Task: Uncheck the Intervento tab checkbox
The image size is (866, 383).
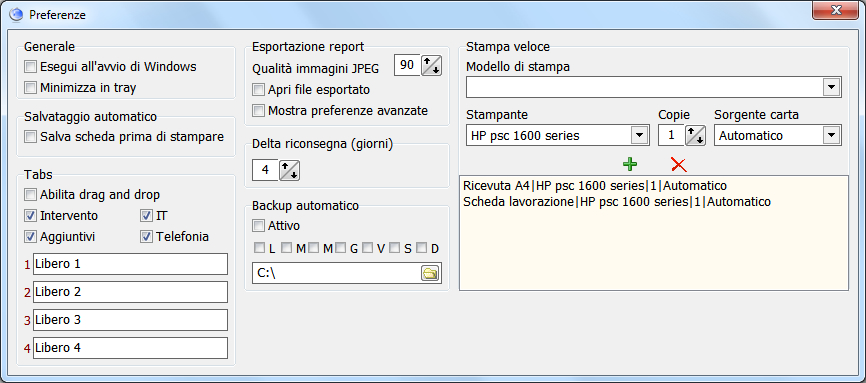Action: pos(30,216)
